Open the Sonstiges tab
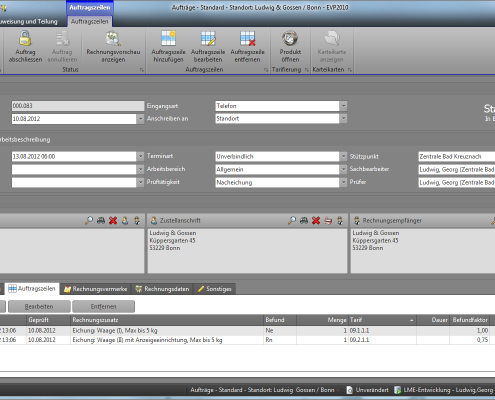This screenshot has height=400, width=495. [215, 289]
